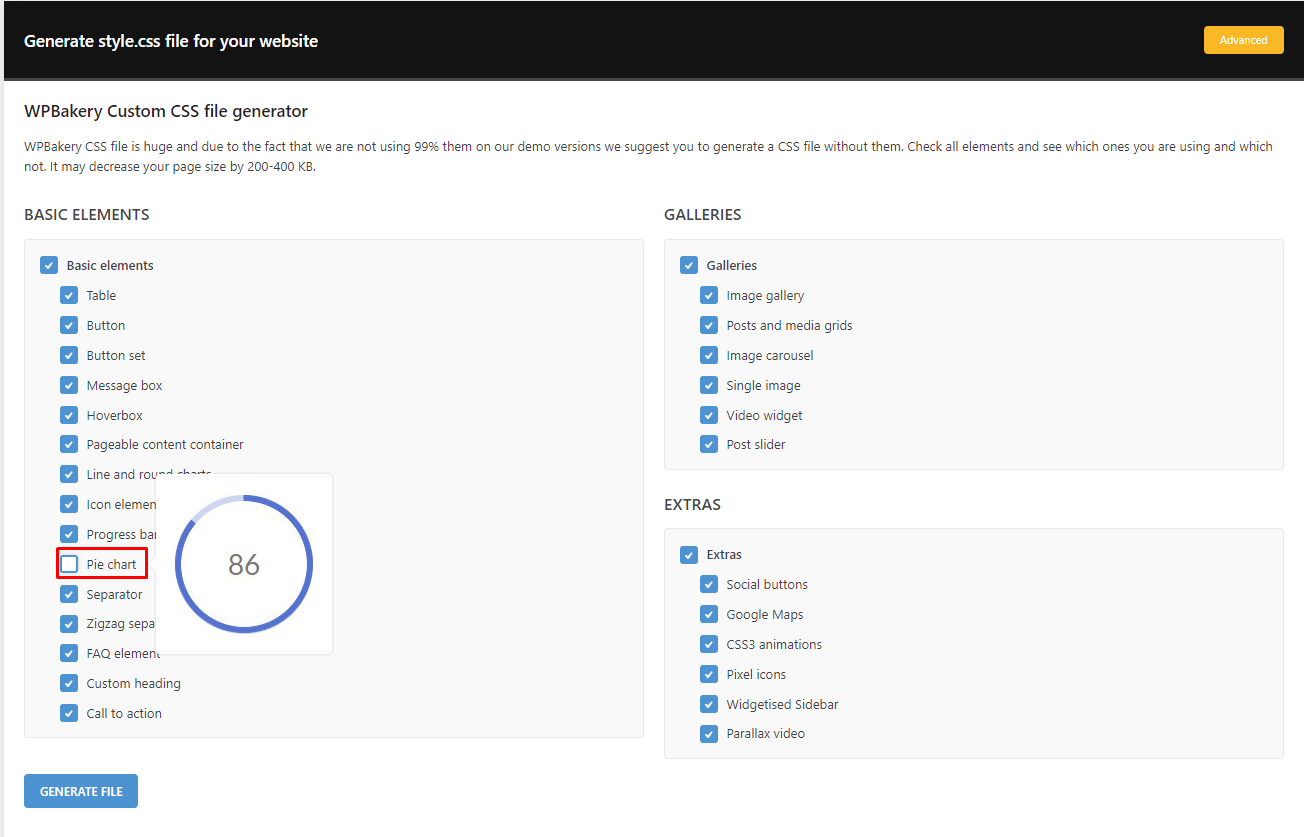The height and width of the screenshot is (837, 1304).
Task: Uncheck the Button set checkbox
Action: pos(69,355)
